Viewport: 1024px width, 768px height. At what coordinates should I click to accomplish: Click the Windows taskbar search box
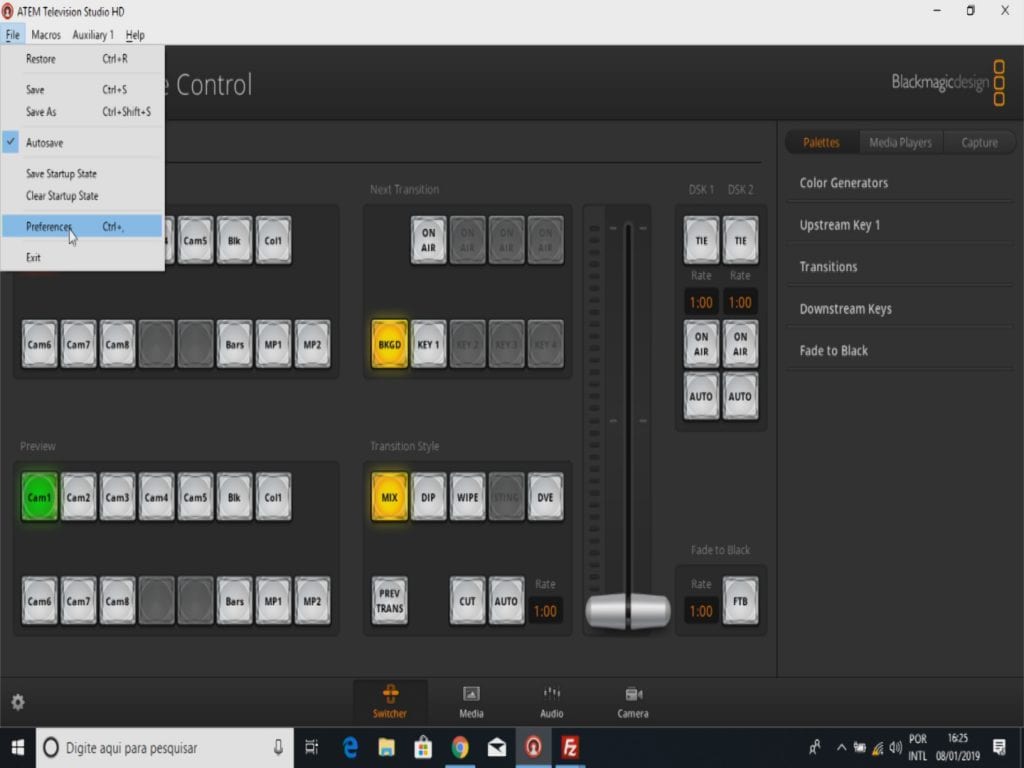point(165,748)
